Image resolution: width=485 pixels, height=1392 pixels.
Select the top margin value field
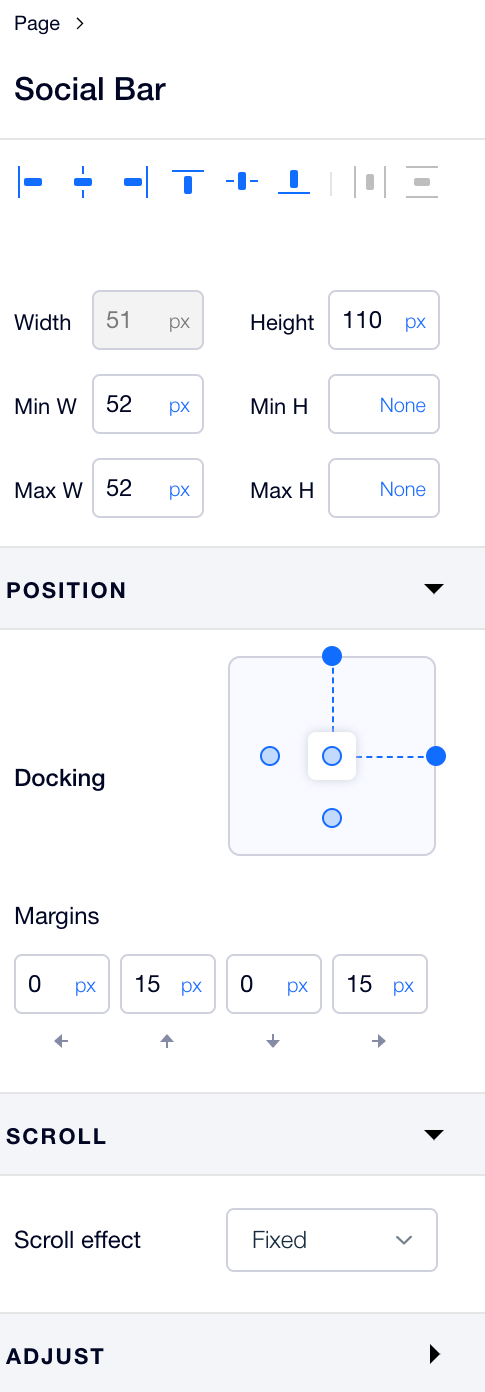(x=168, y=985)
